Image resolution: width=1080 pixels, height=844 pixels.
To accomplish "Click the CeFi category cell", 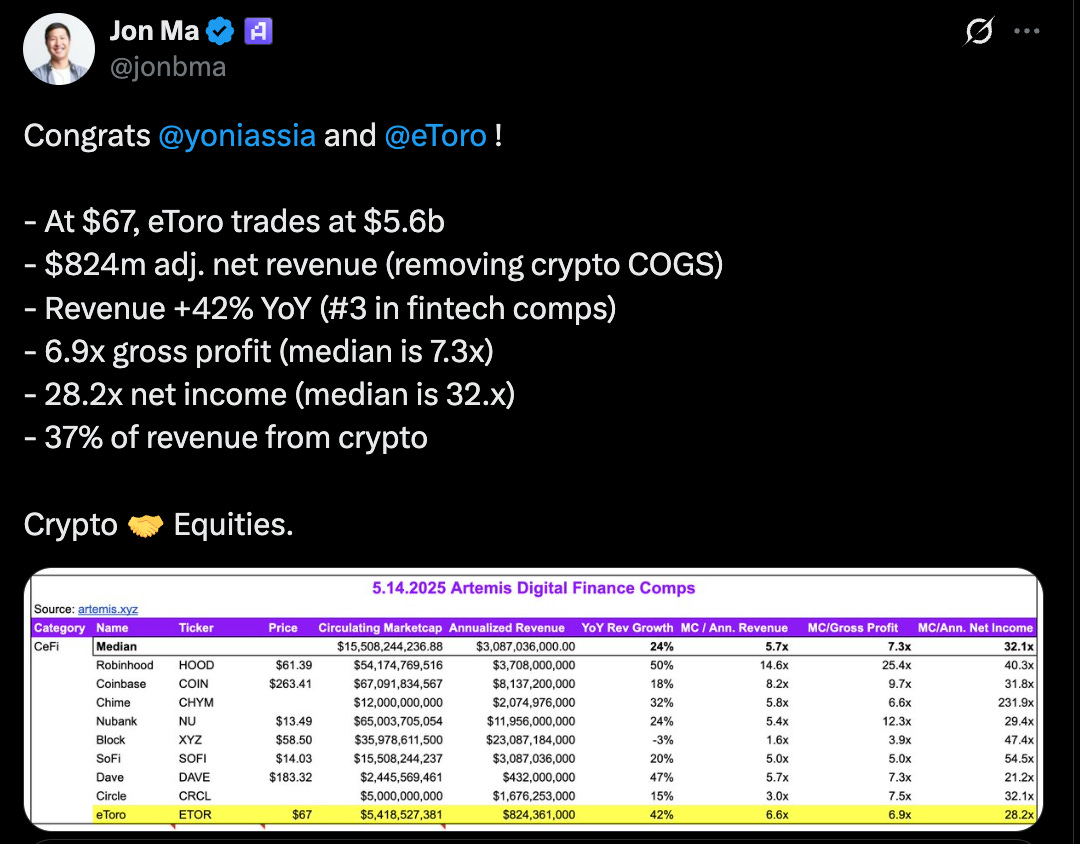I will click(x=46, y=646).
